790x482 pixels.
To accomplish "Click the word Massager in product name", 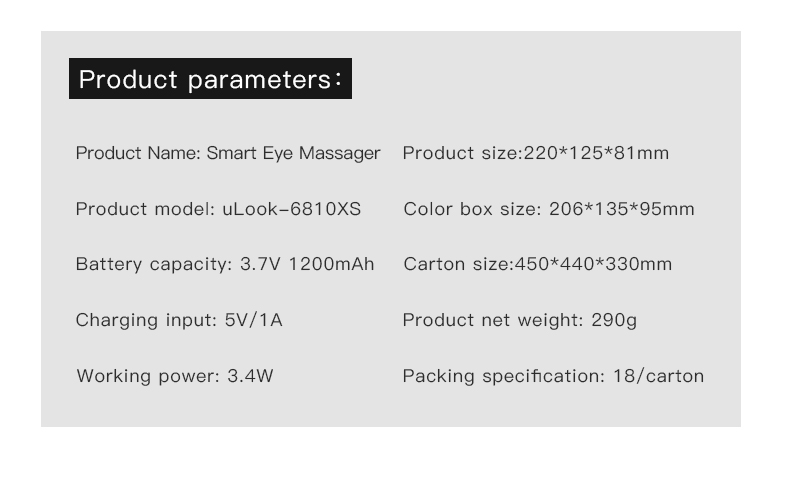I will click(x=340, y=153).
